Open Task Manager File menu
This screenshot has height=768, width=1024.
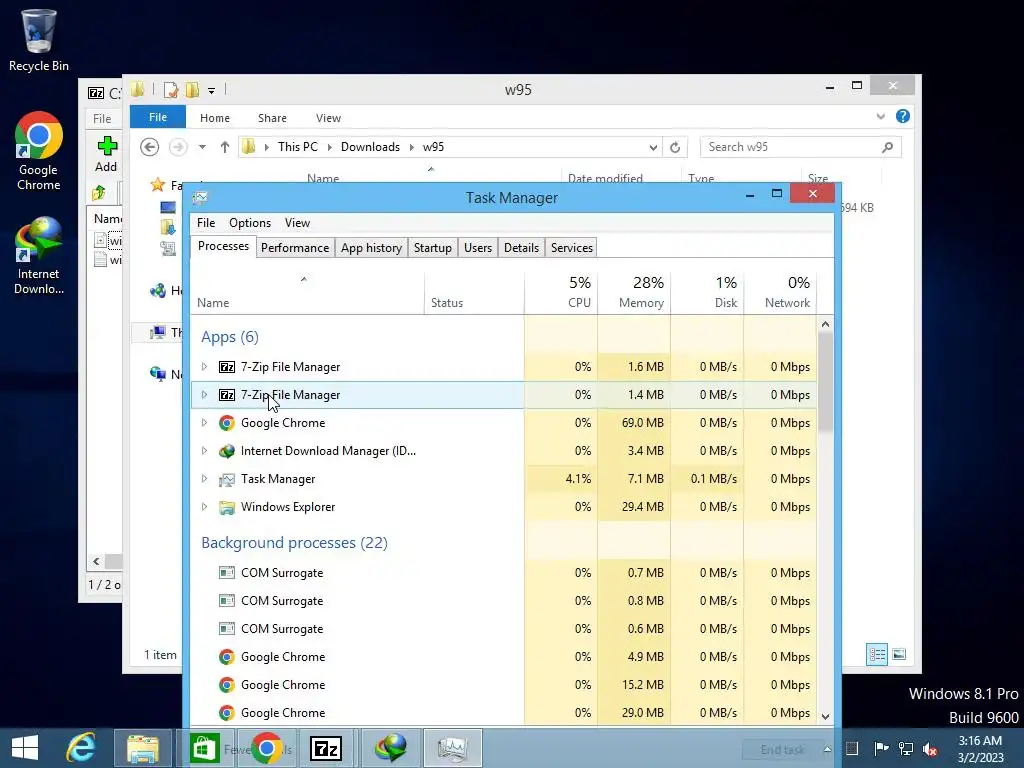coord(206,223)
